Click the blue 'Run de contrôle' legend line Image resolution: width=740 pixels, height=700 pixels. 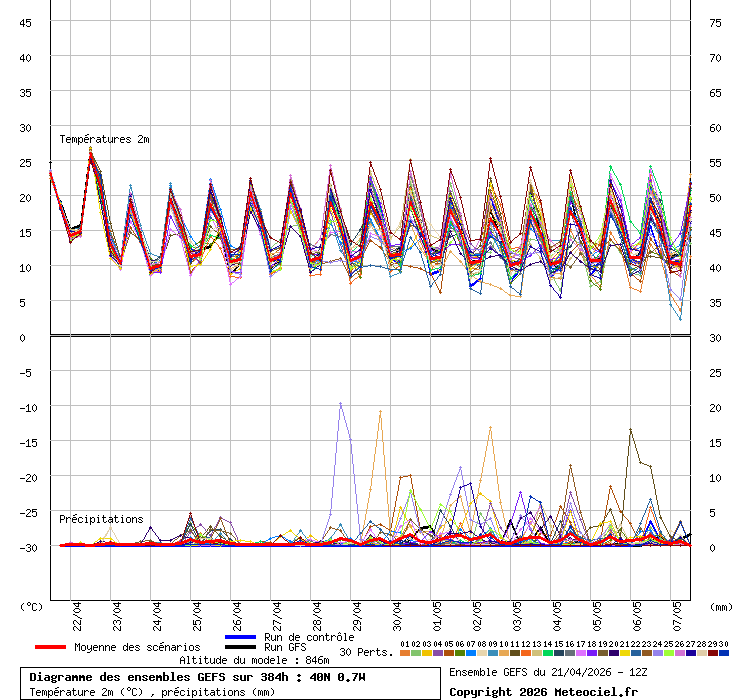click(241, 637)
